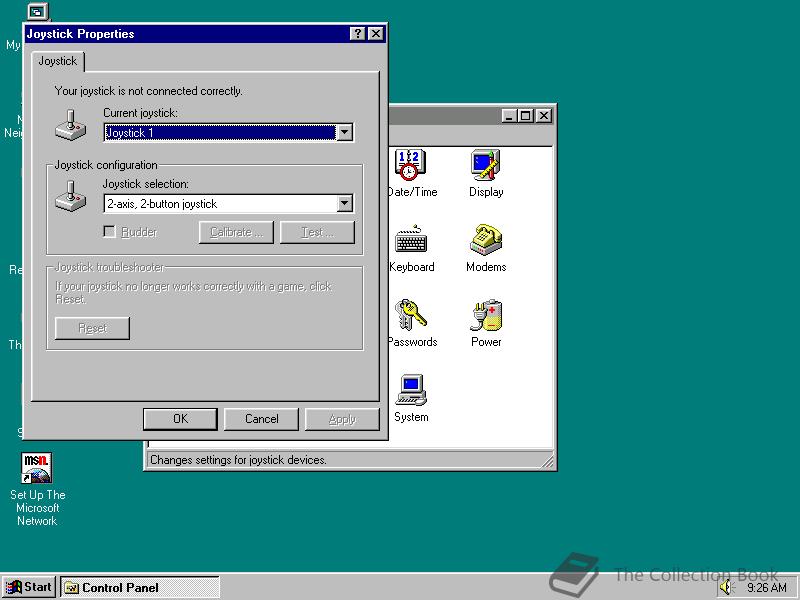Open the Joystick selection dropdown
800x600 pixels.
pyautogui.click(x=345, y=203)
